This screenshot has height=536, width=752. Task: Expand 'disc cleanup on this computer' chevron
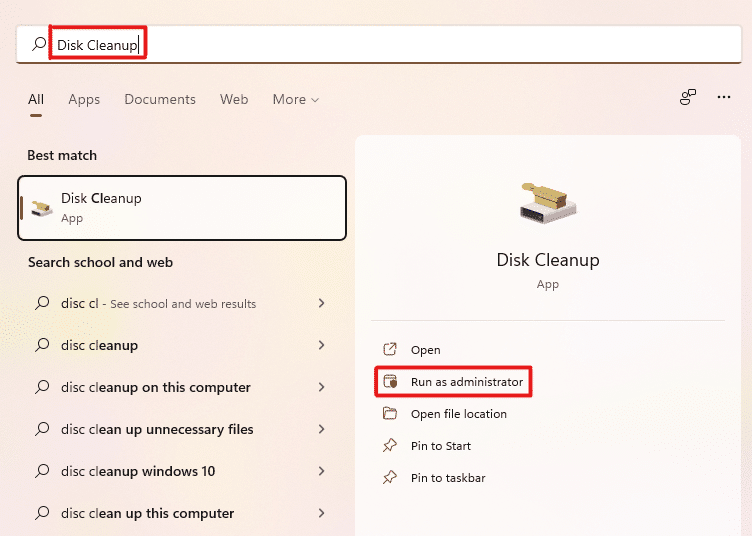point(322,387)
